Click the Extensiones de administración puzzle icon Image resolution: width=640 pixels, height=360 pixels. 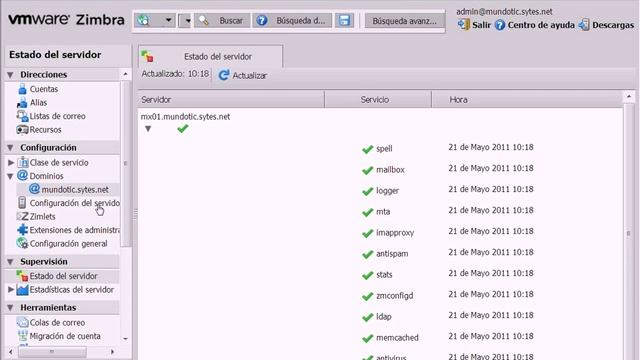(22, 230)
